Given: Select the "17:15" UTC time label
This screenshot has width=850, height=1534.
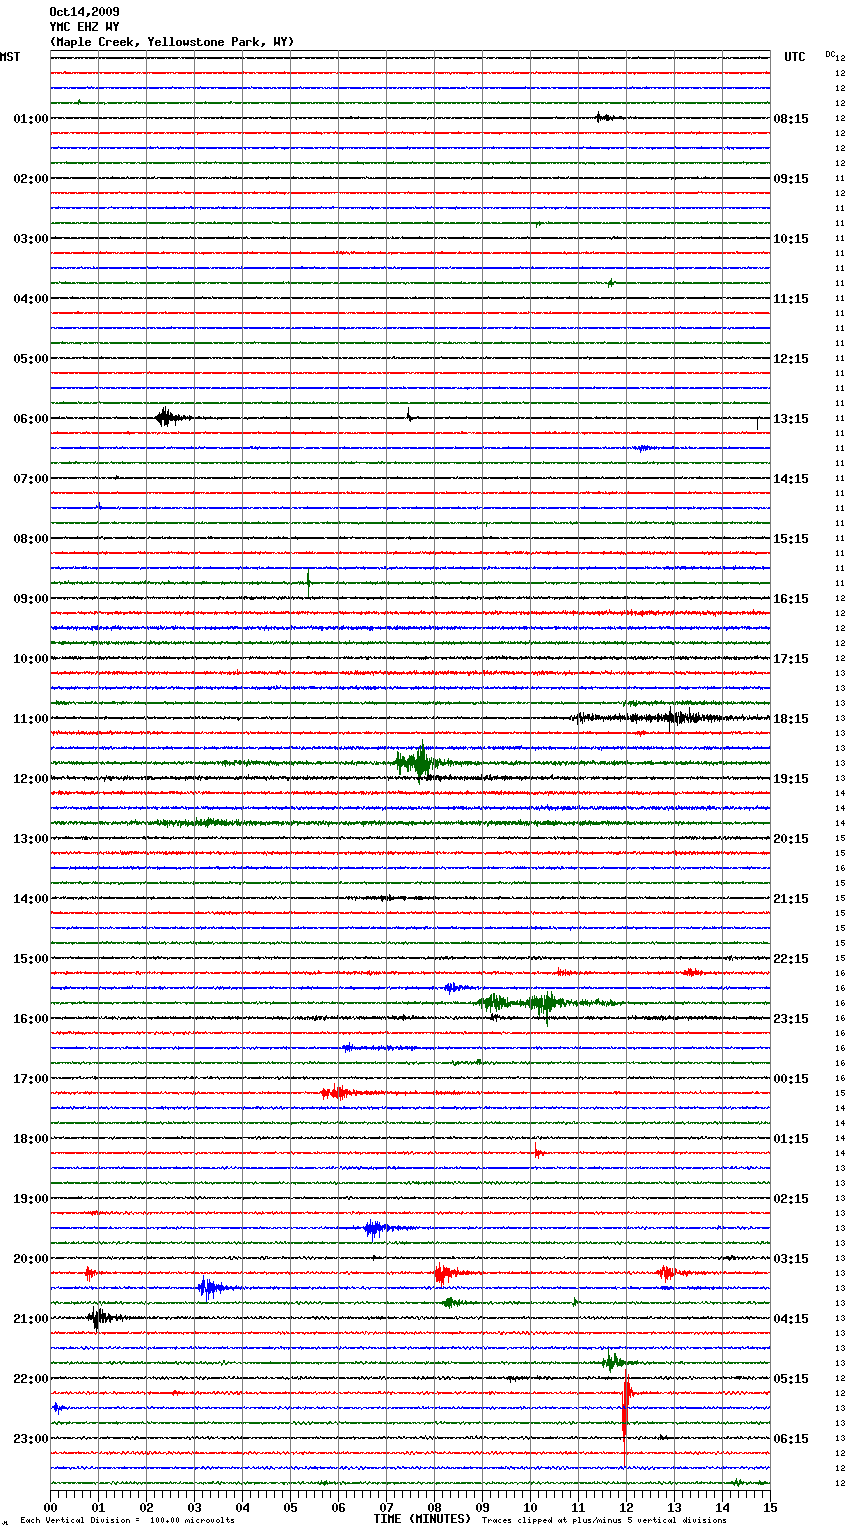Looking at the screenshot, I should 791,659.
